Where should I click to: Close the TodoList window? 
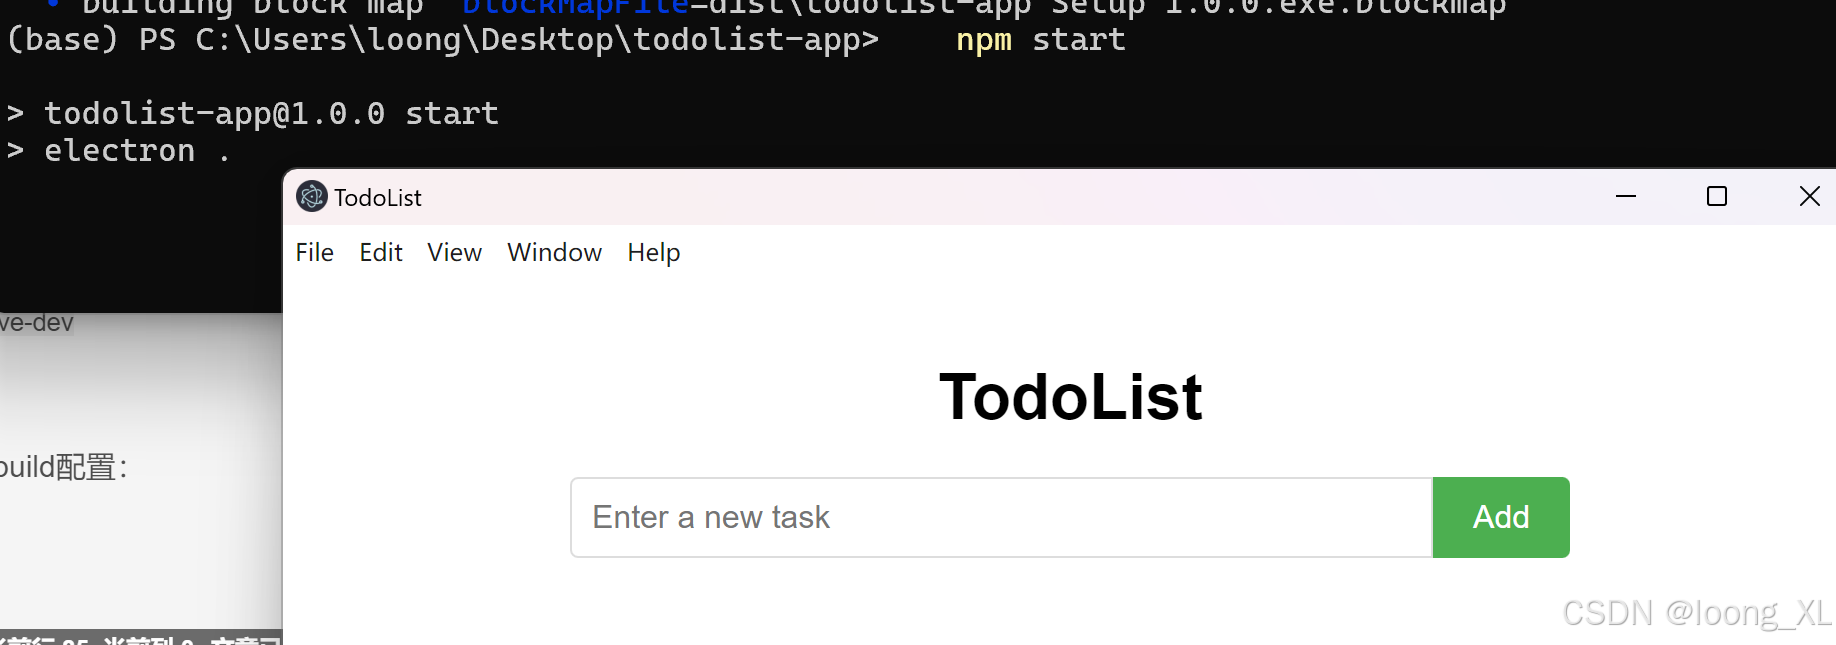(x=1809, y=197)
